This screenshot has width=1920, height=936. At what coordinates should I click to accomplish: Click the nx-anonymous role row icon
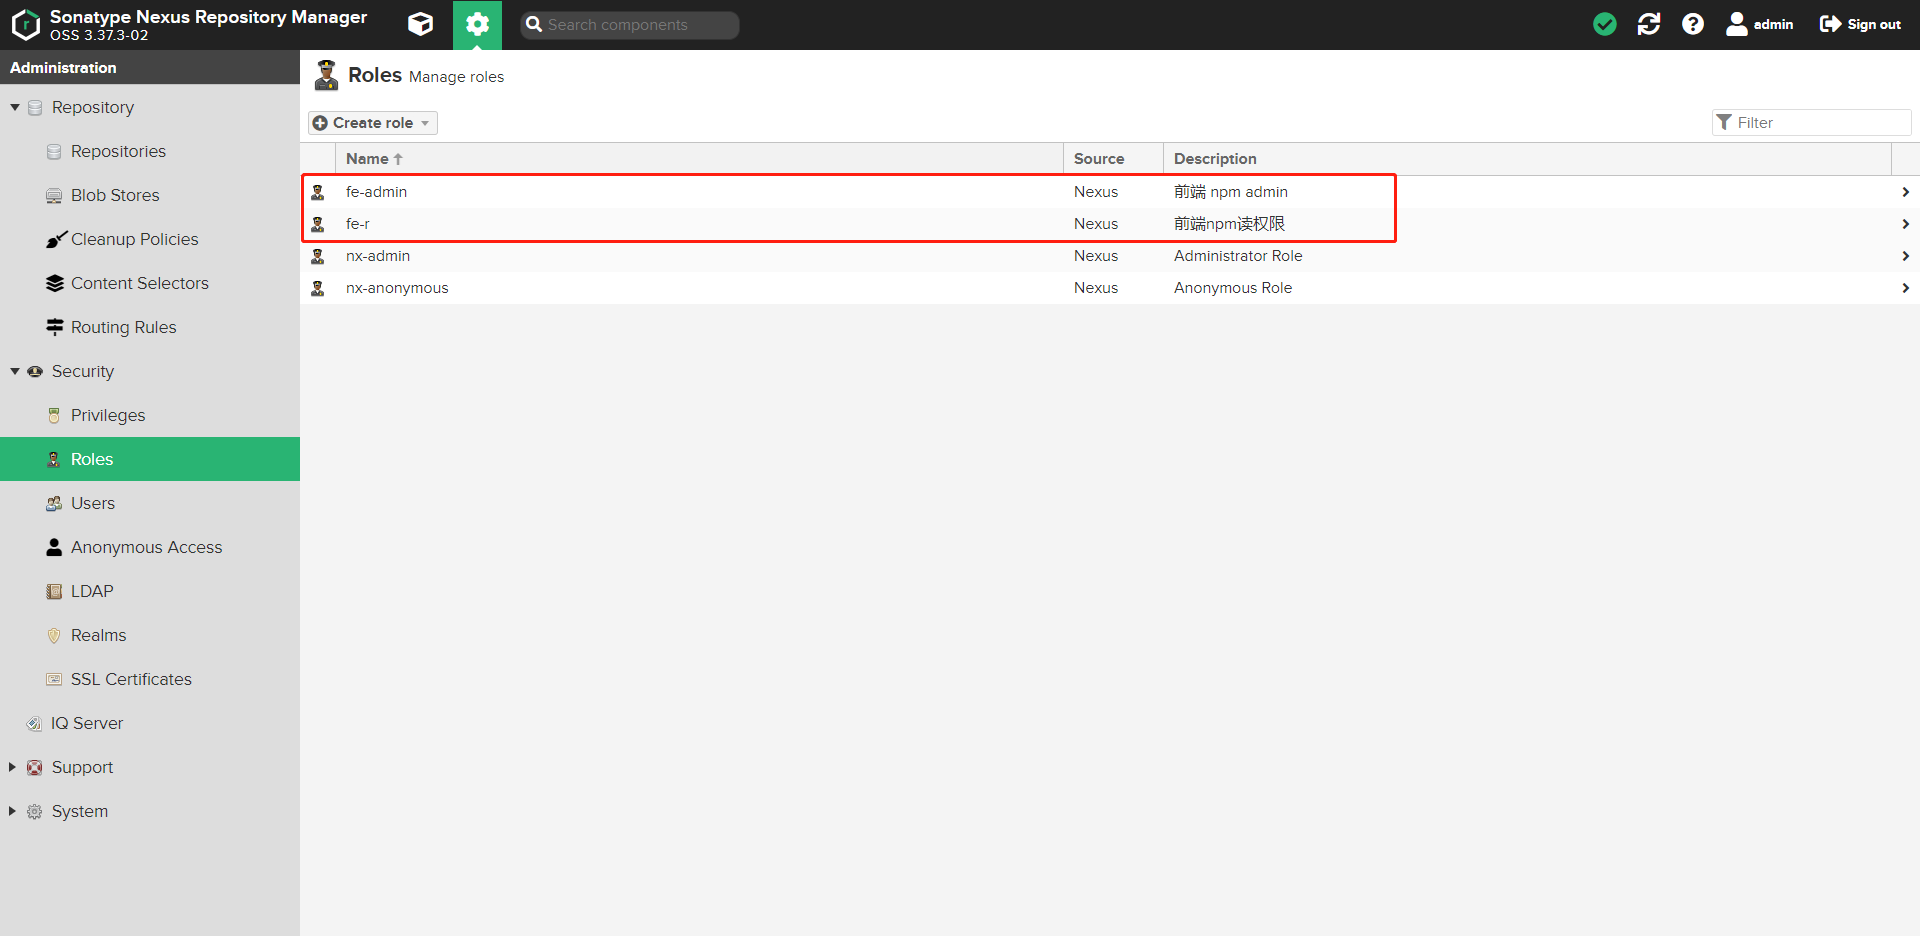318,288
